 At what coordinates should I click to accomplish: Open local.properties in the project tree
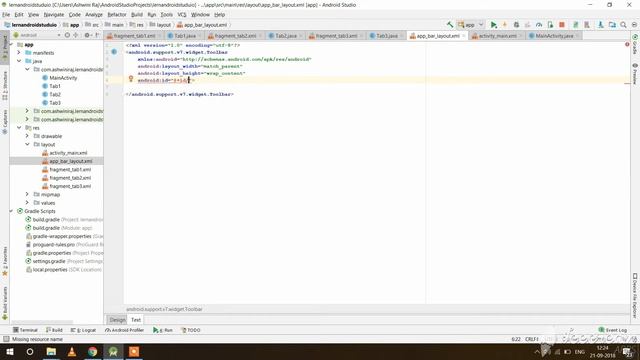point(50,269)
